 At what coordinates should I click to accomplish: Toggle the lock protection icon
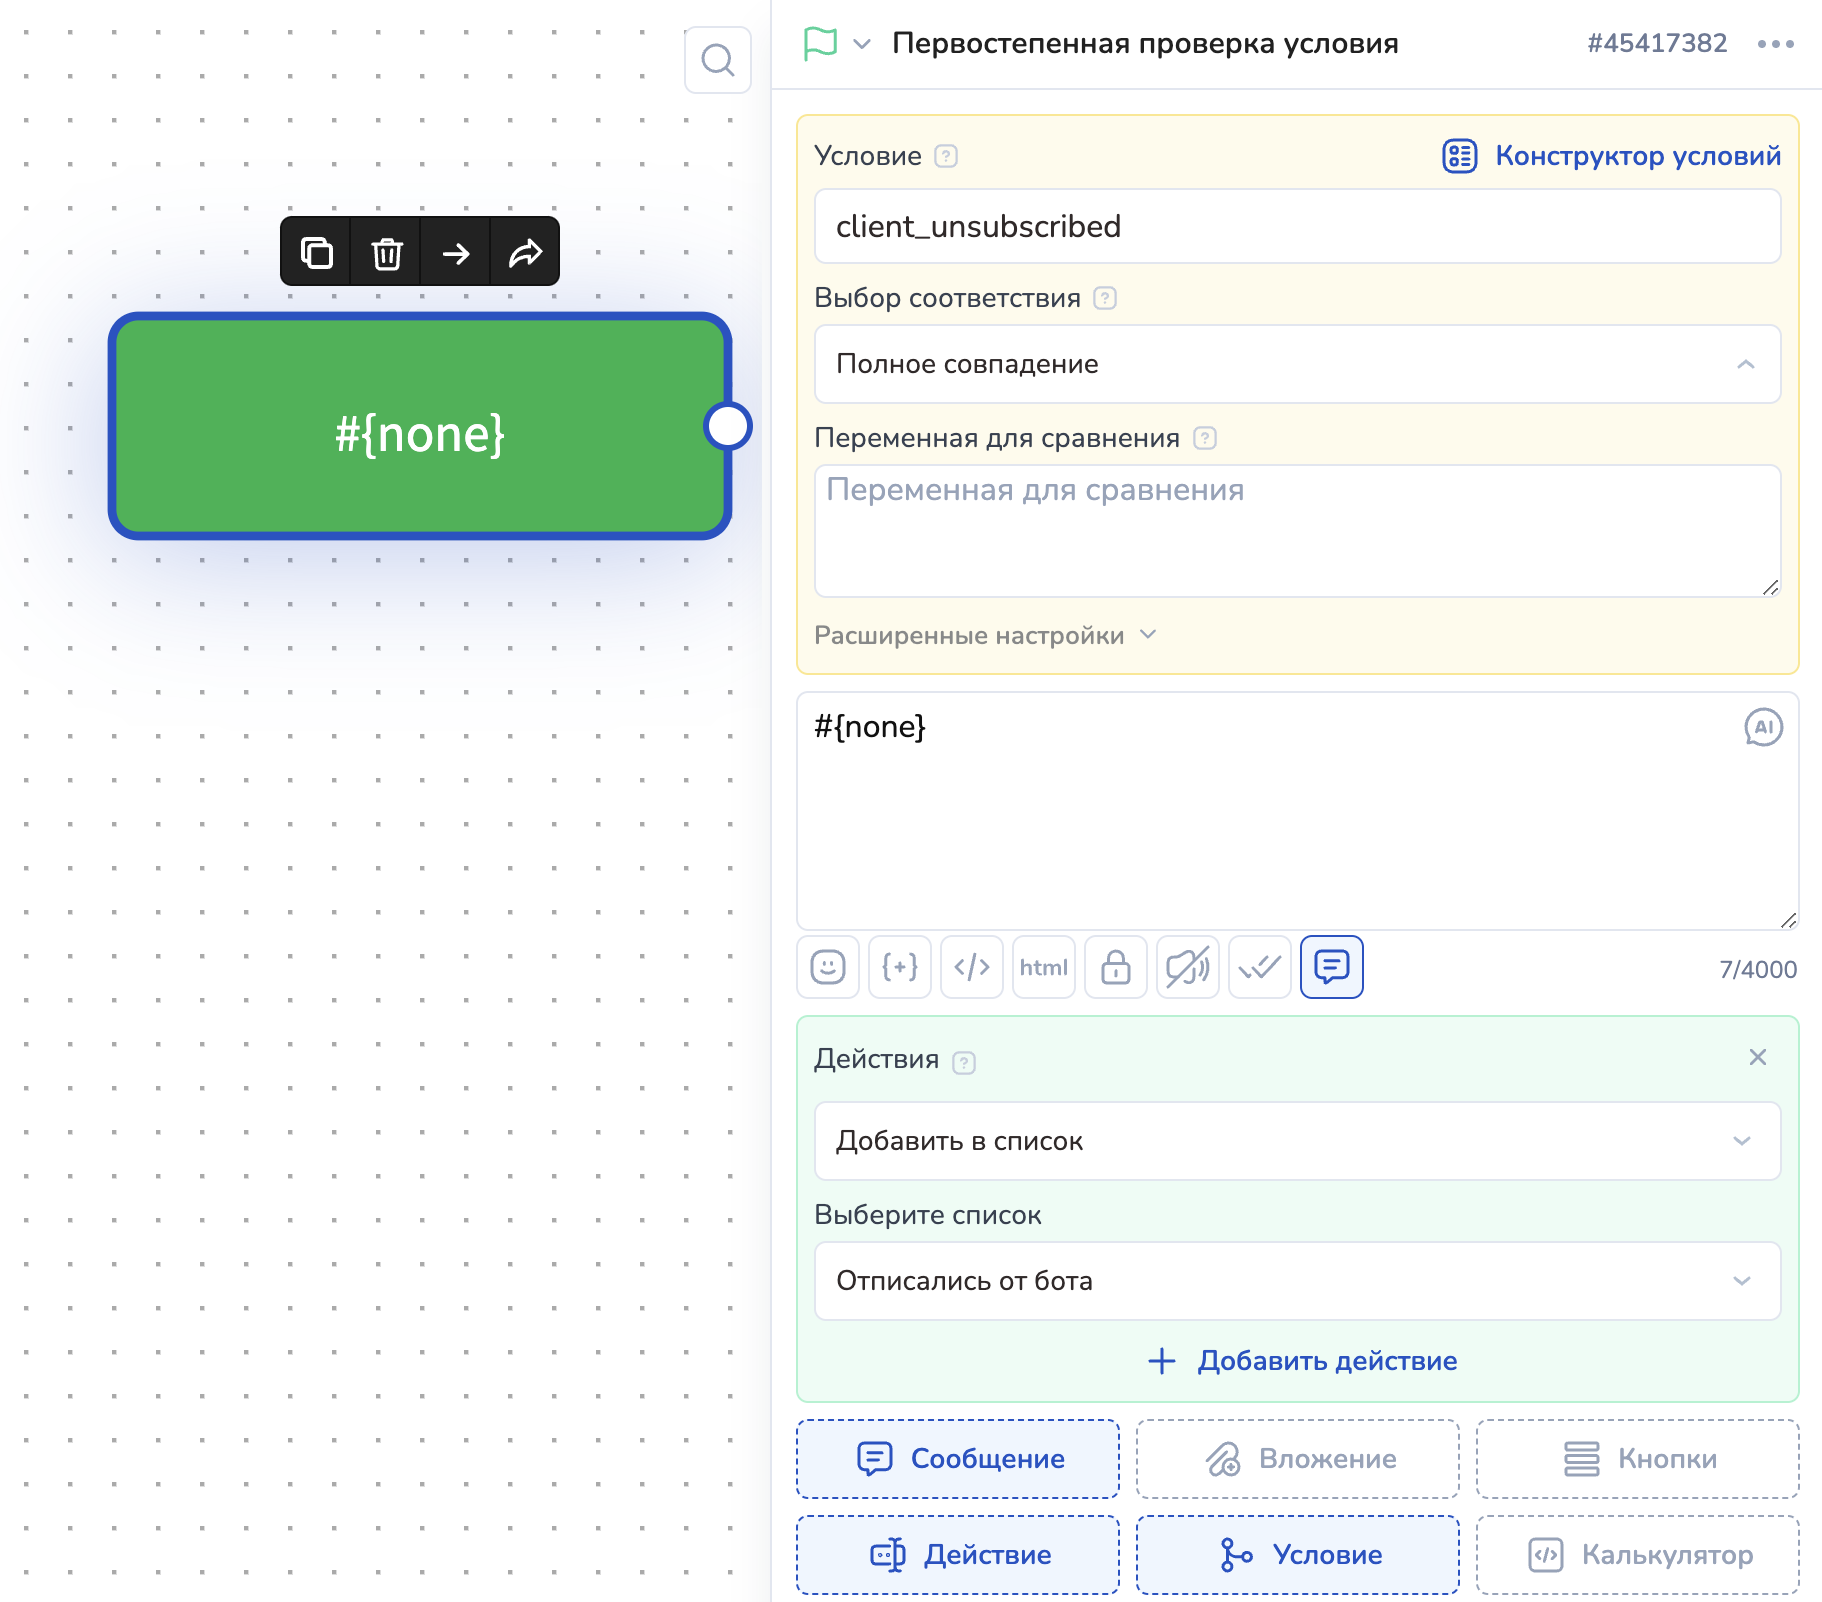[x=1116, y=967]
